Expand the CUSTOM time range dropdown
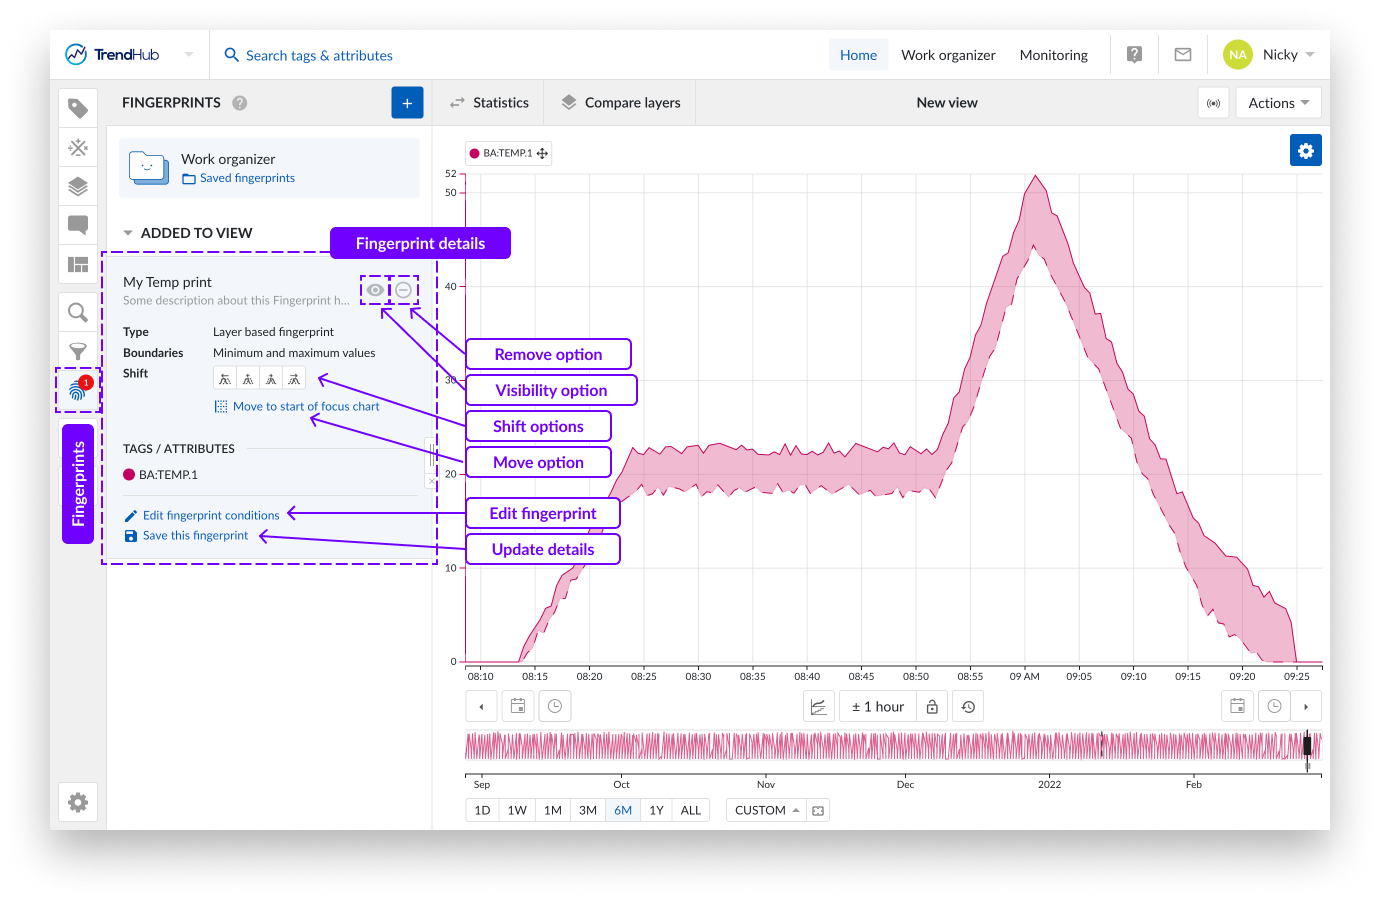Screen dimensions: 1380x900 point(766,810)
